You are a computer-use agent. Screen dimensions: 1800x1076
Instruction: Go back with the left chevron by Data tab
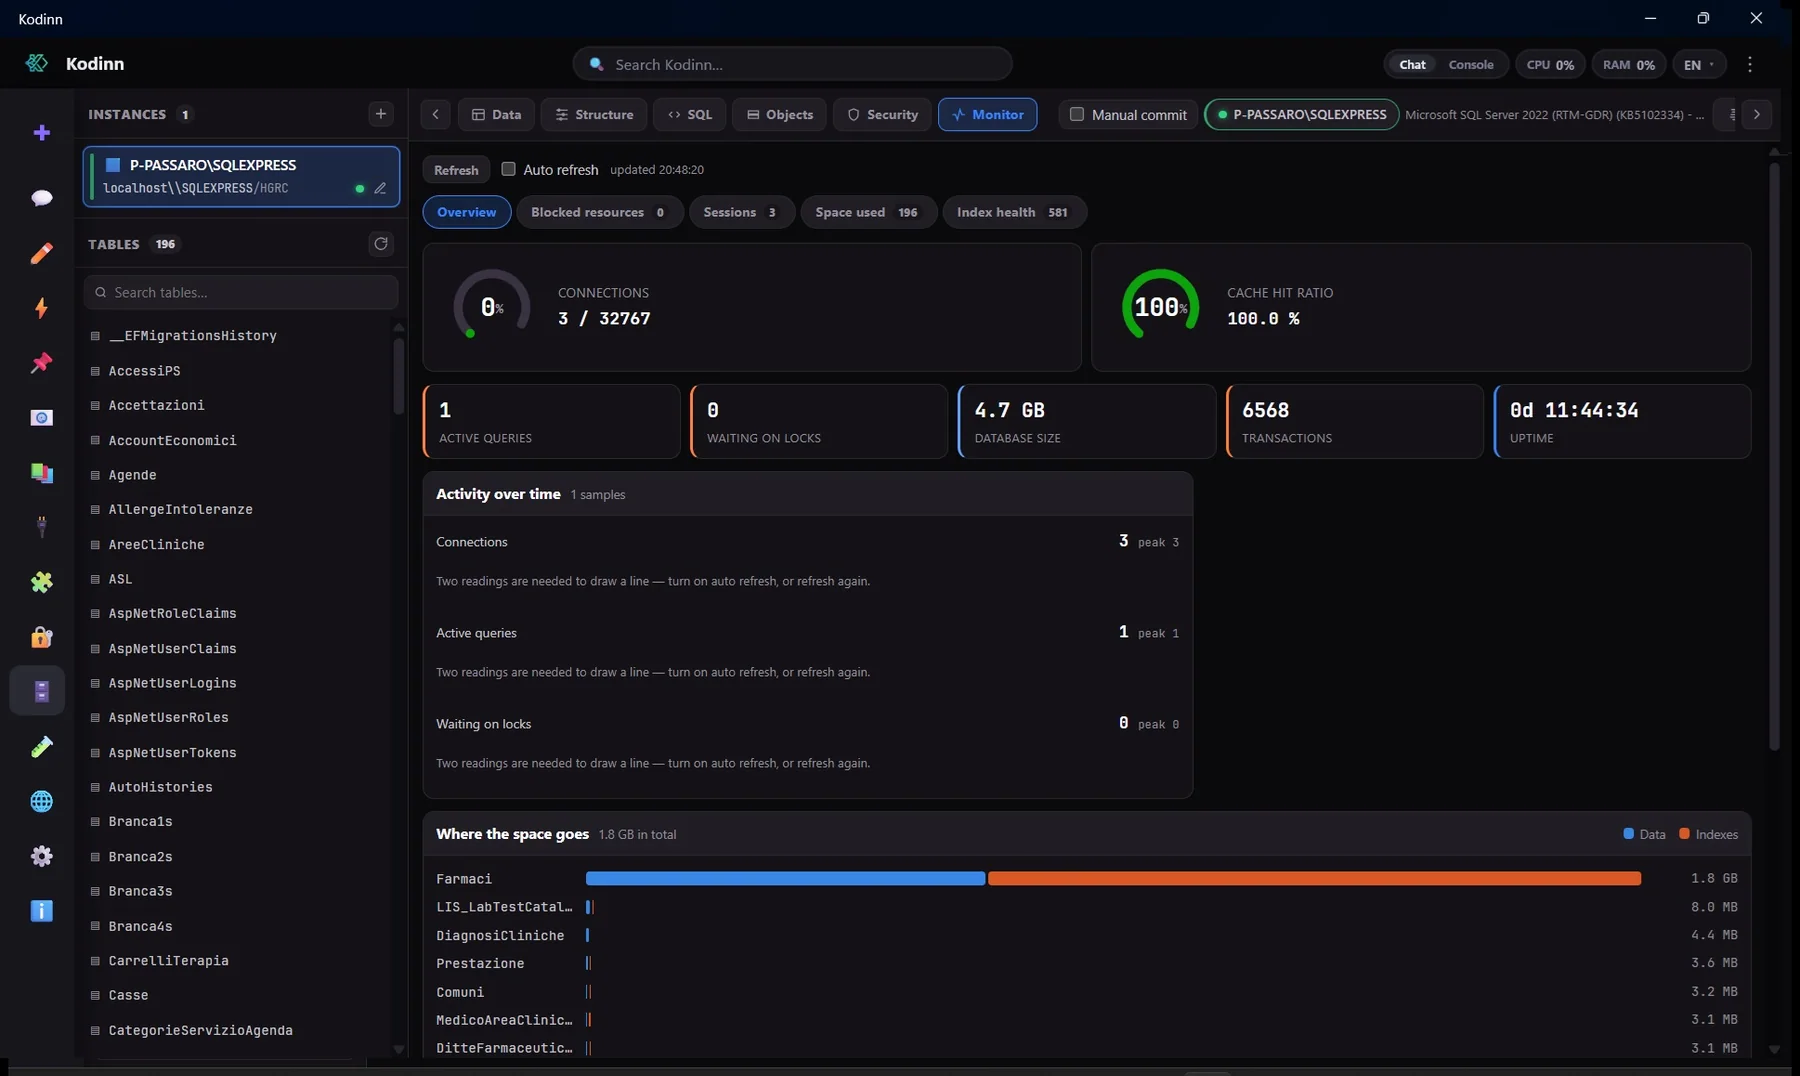click(435, 114)
